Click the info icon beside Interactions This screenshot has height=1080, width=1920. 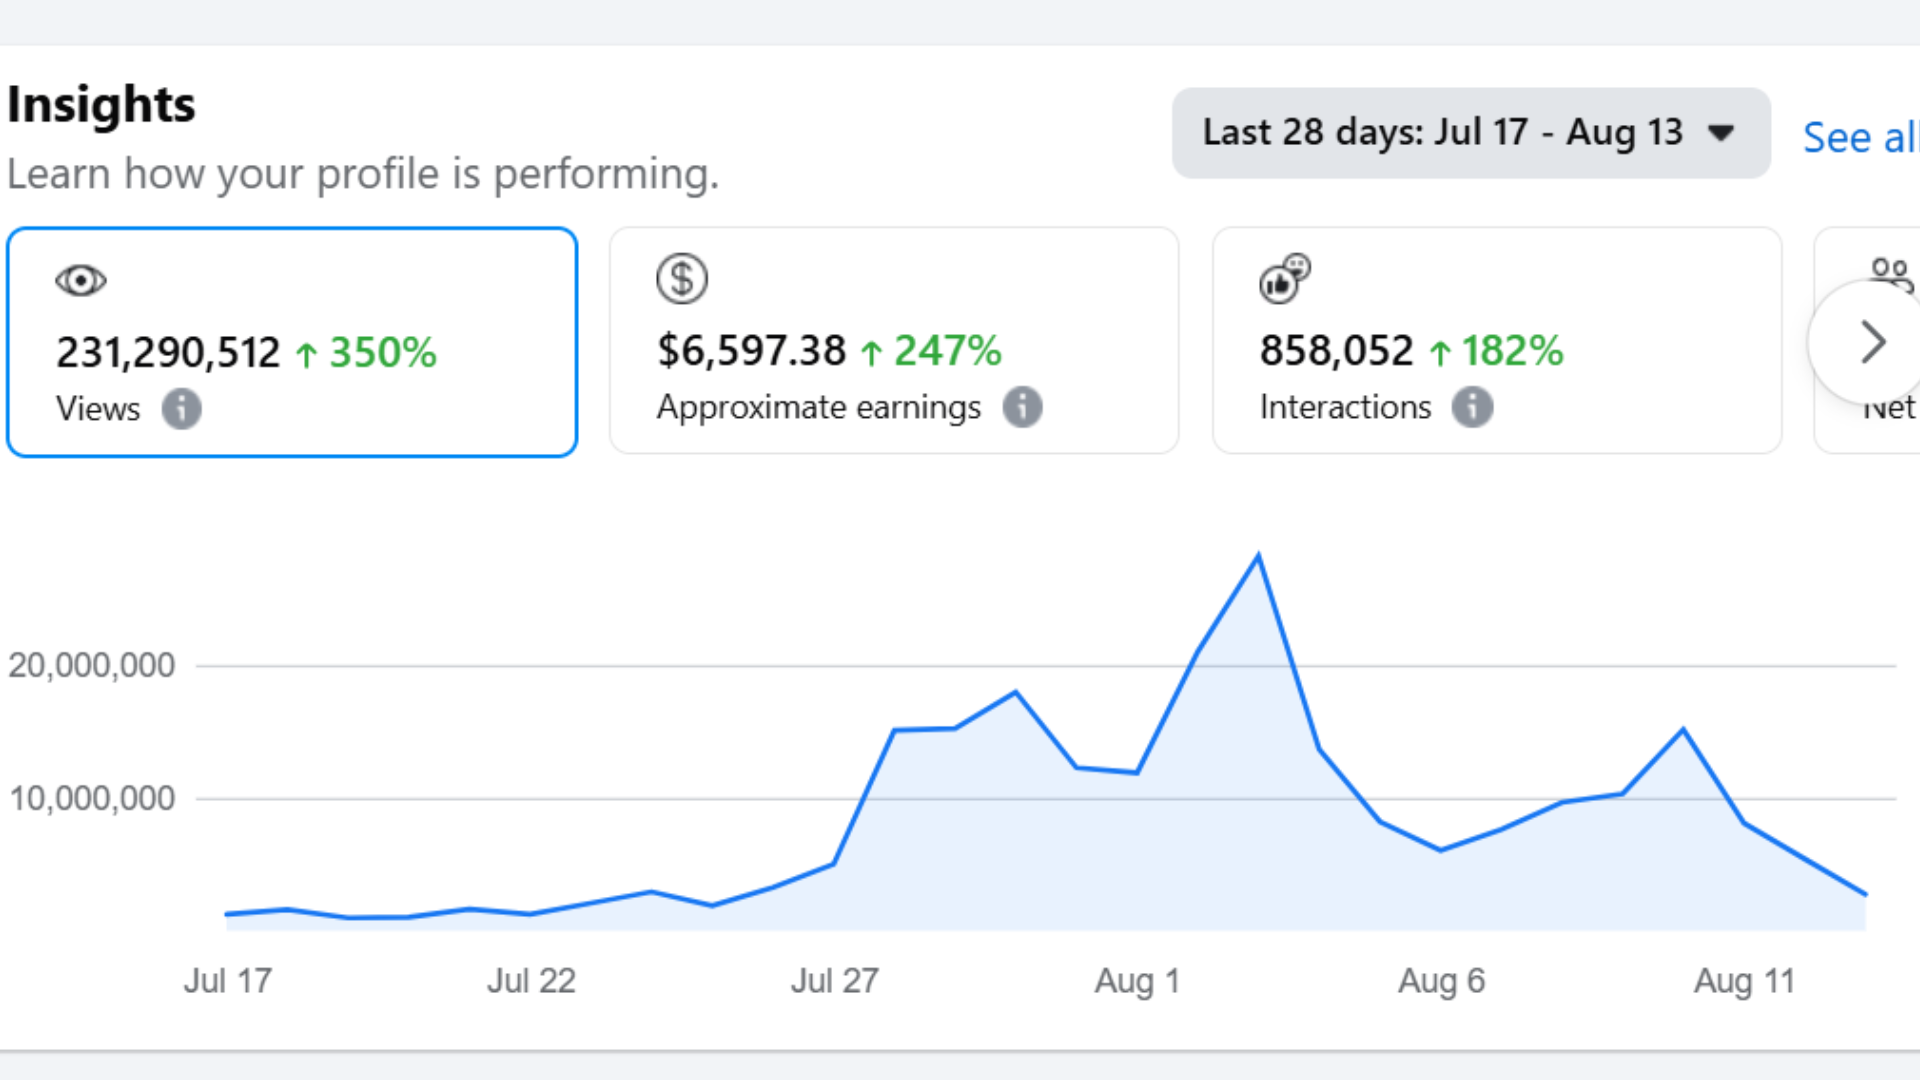pos(1472,407)
